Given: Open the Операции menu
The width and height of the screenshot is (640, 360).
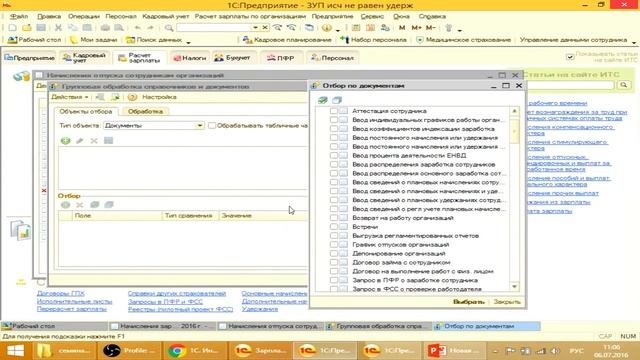Looking at the screenshot, I should click(x=84, y=16).
